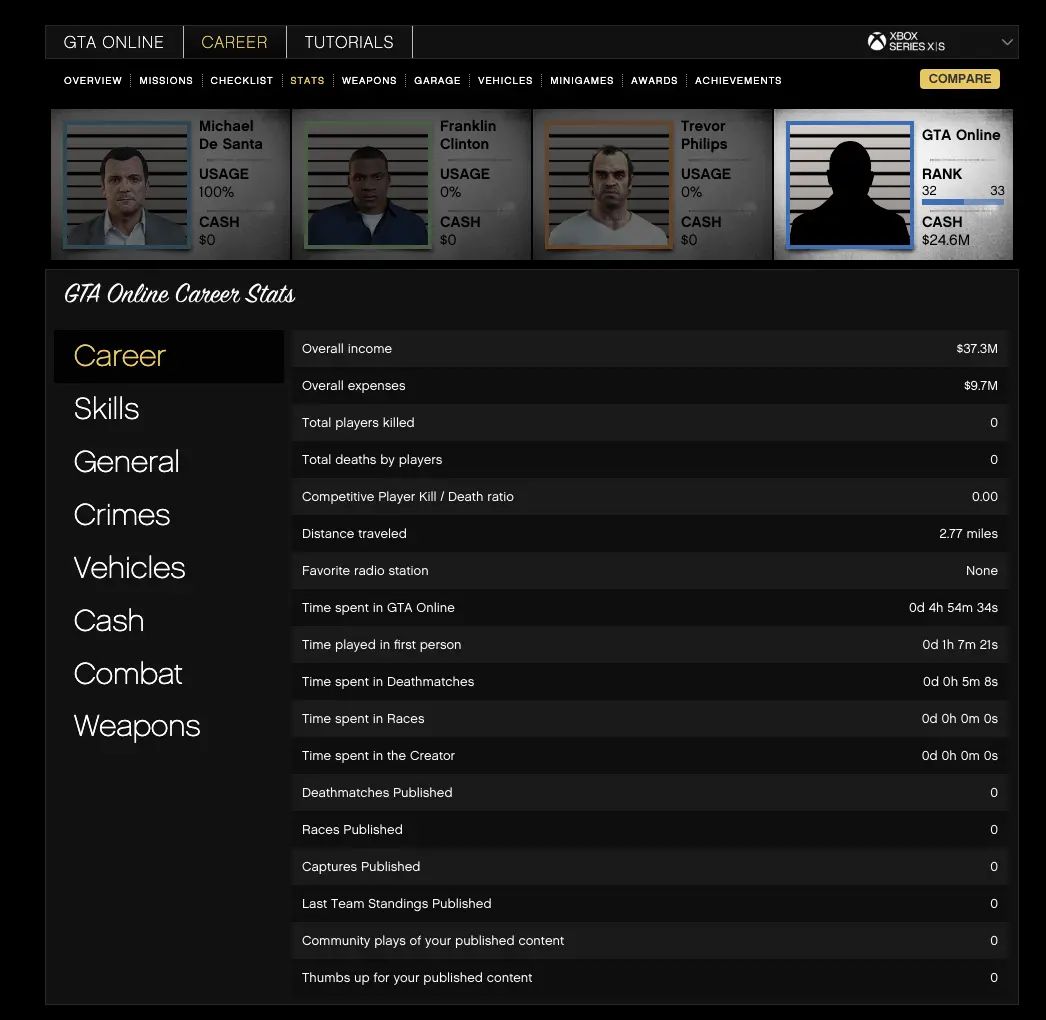
Task: Click Thumbs up for your published content
Action: tap(417, 977)
